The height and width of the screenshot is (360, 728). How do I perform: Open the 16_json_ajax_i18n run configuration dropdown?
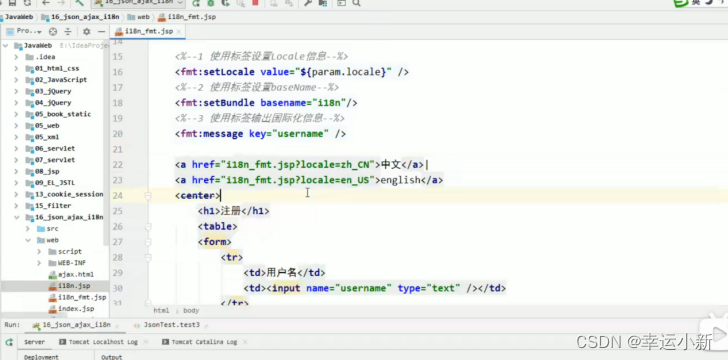(x=139, y=3)
